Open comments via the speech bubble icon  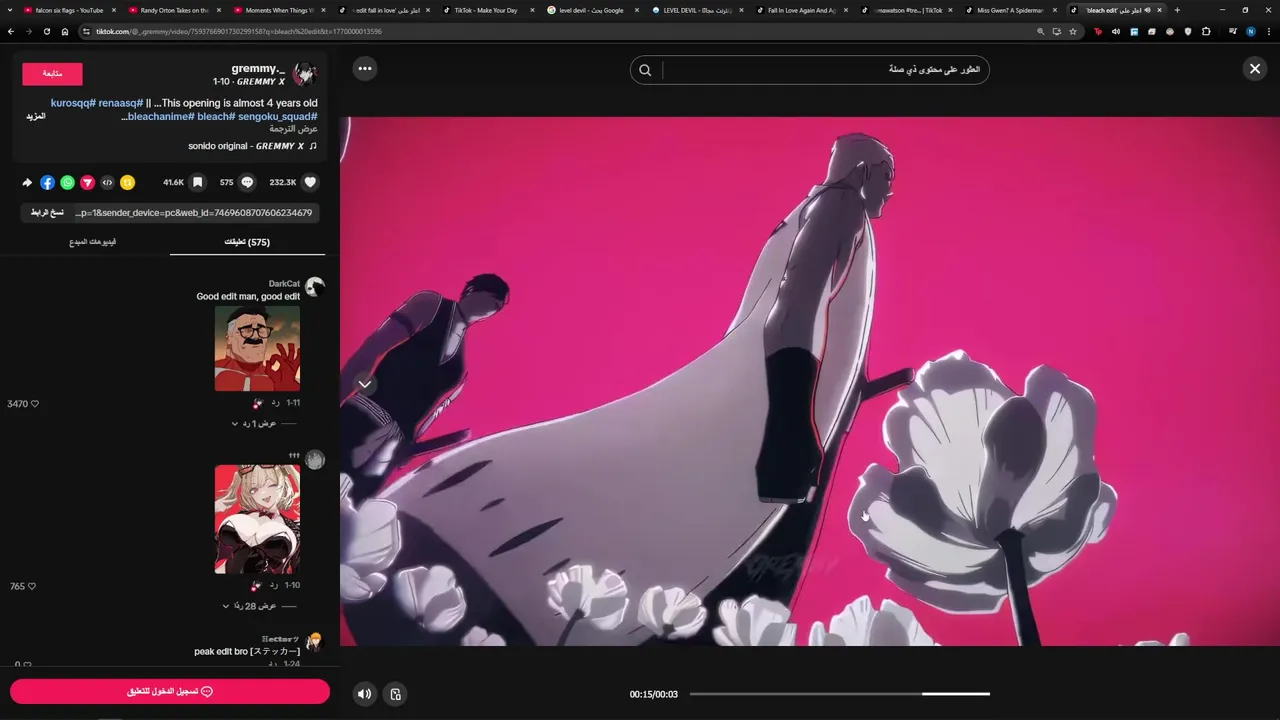247,182
